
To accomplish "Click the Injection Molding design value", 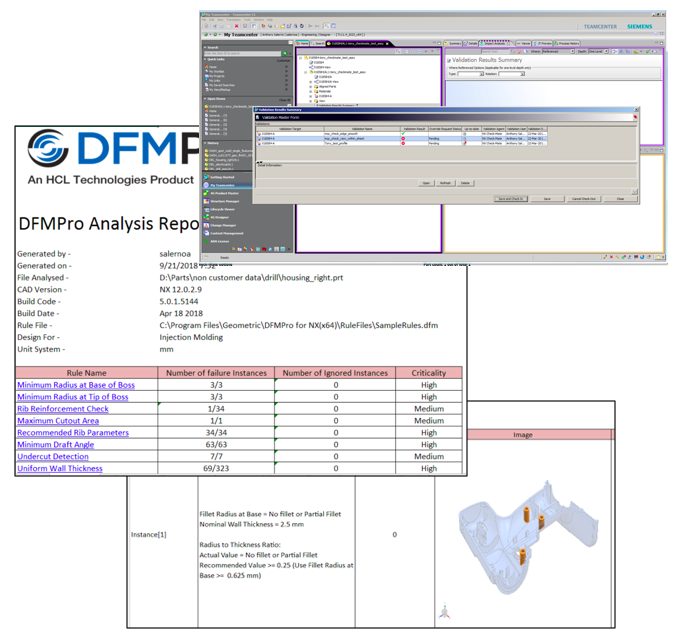I will [x=191, y=337].
